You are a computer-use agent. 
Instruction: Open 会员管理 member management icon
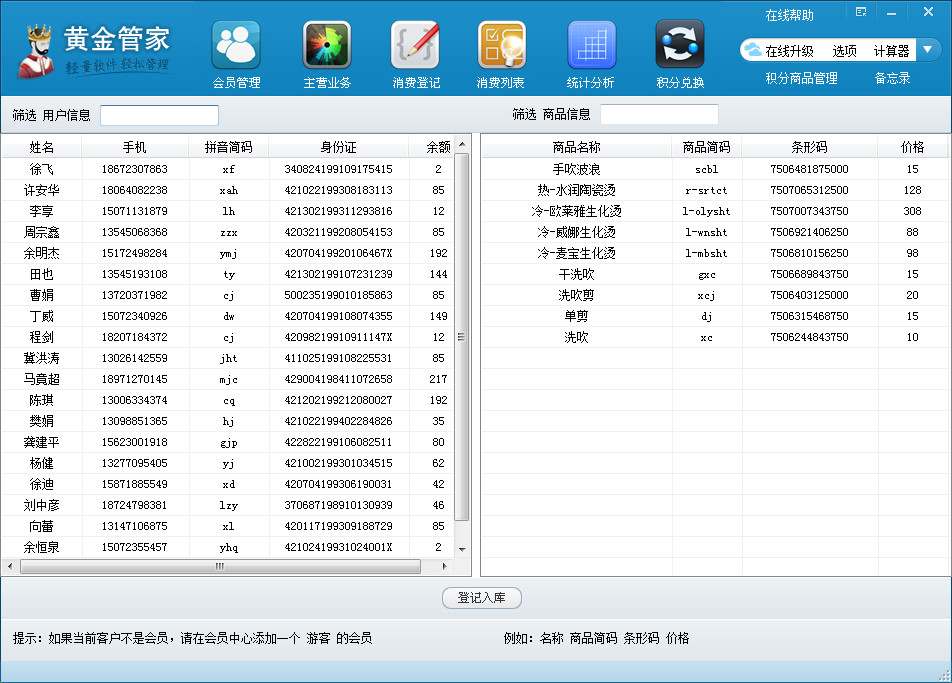[x=236, y=46]
